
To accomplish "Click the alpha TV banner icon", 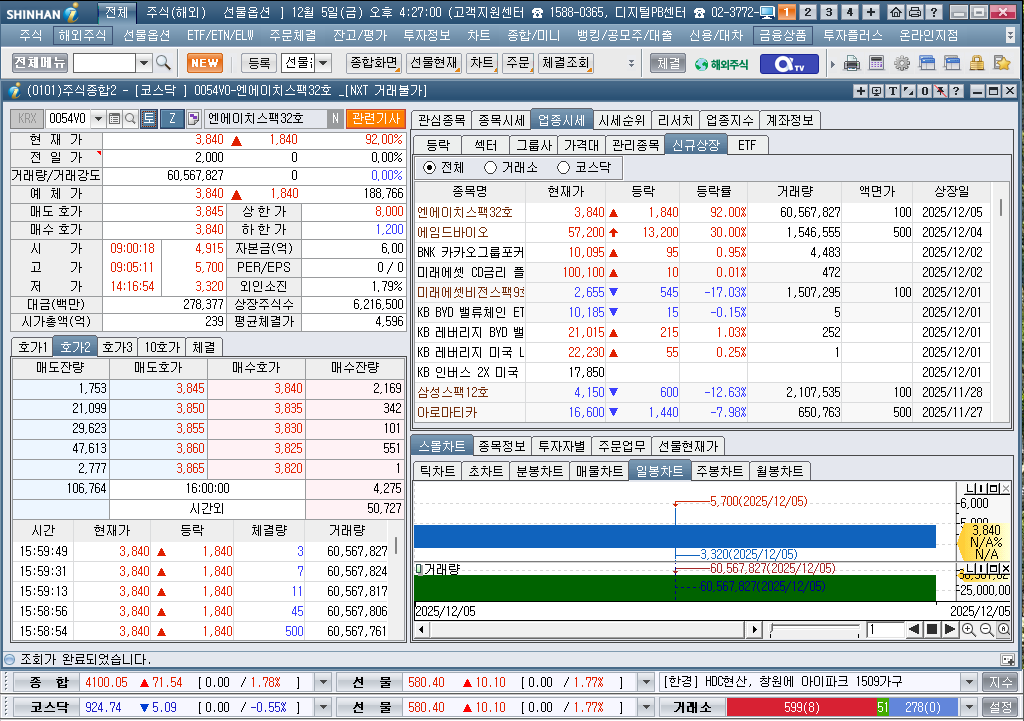I will (789, 63).
